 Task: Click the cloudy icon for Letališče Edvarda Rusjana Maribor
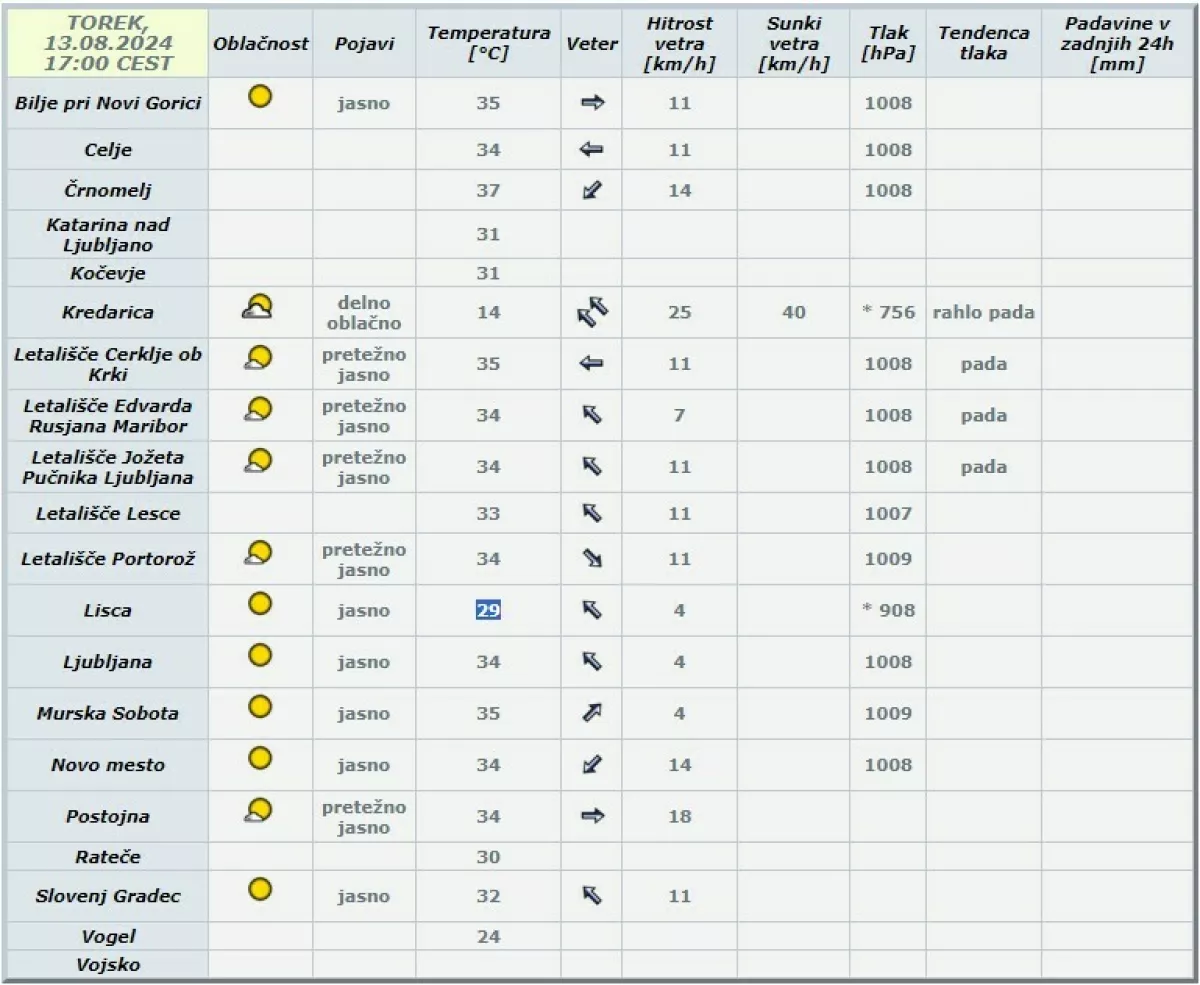(x=260, y=409)
